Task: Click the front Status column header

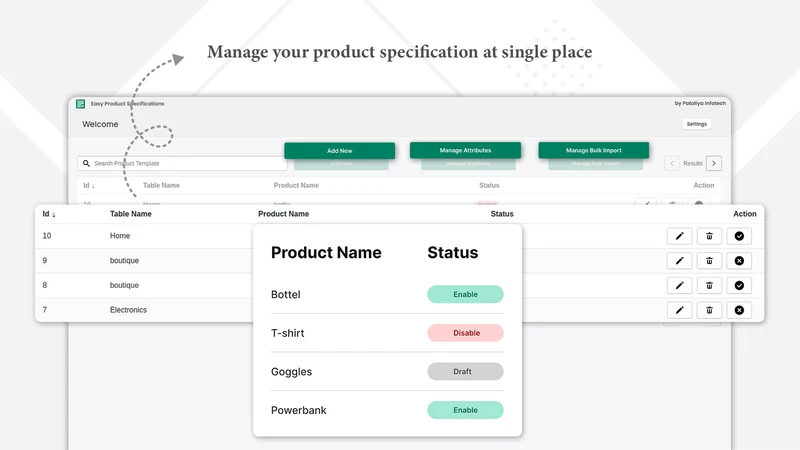Action: 502,214
